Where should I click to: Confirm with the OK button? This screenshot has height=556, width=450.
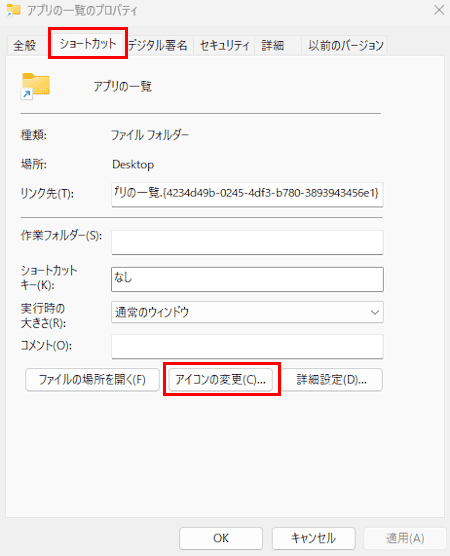221,538
